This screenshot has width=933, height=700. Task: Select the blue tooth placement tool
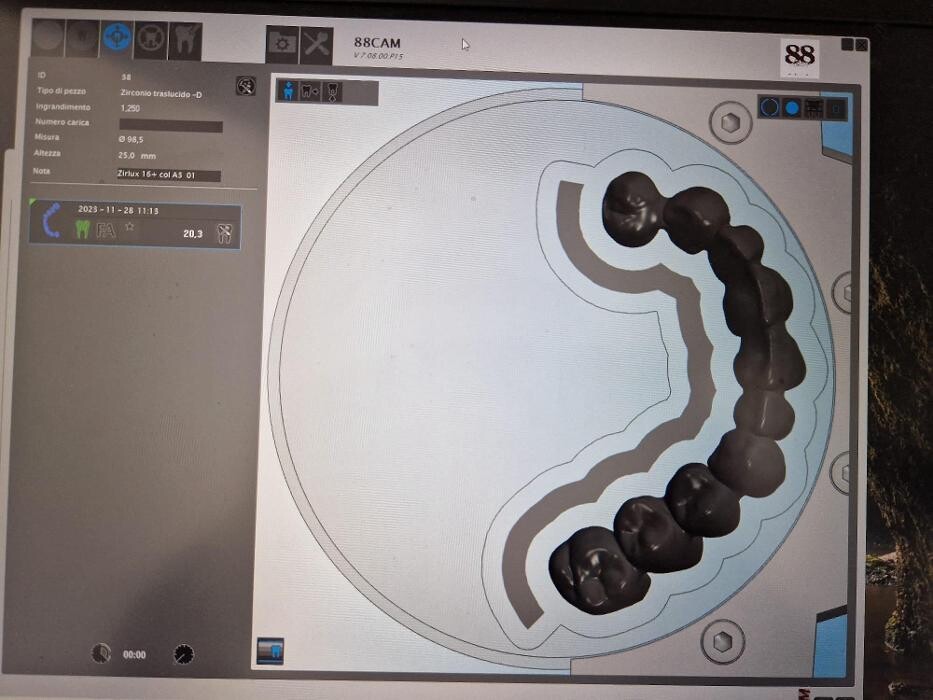click(289, 92)
